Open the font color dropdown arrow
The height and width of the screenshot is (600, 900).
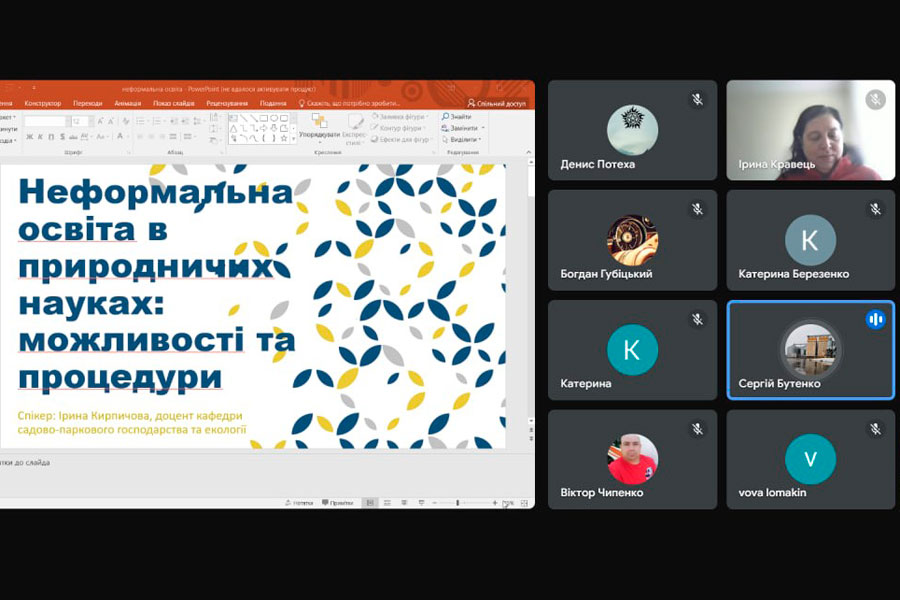tap(127, 137)
